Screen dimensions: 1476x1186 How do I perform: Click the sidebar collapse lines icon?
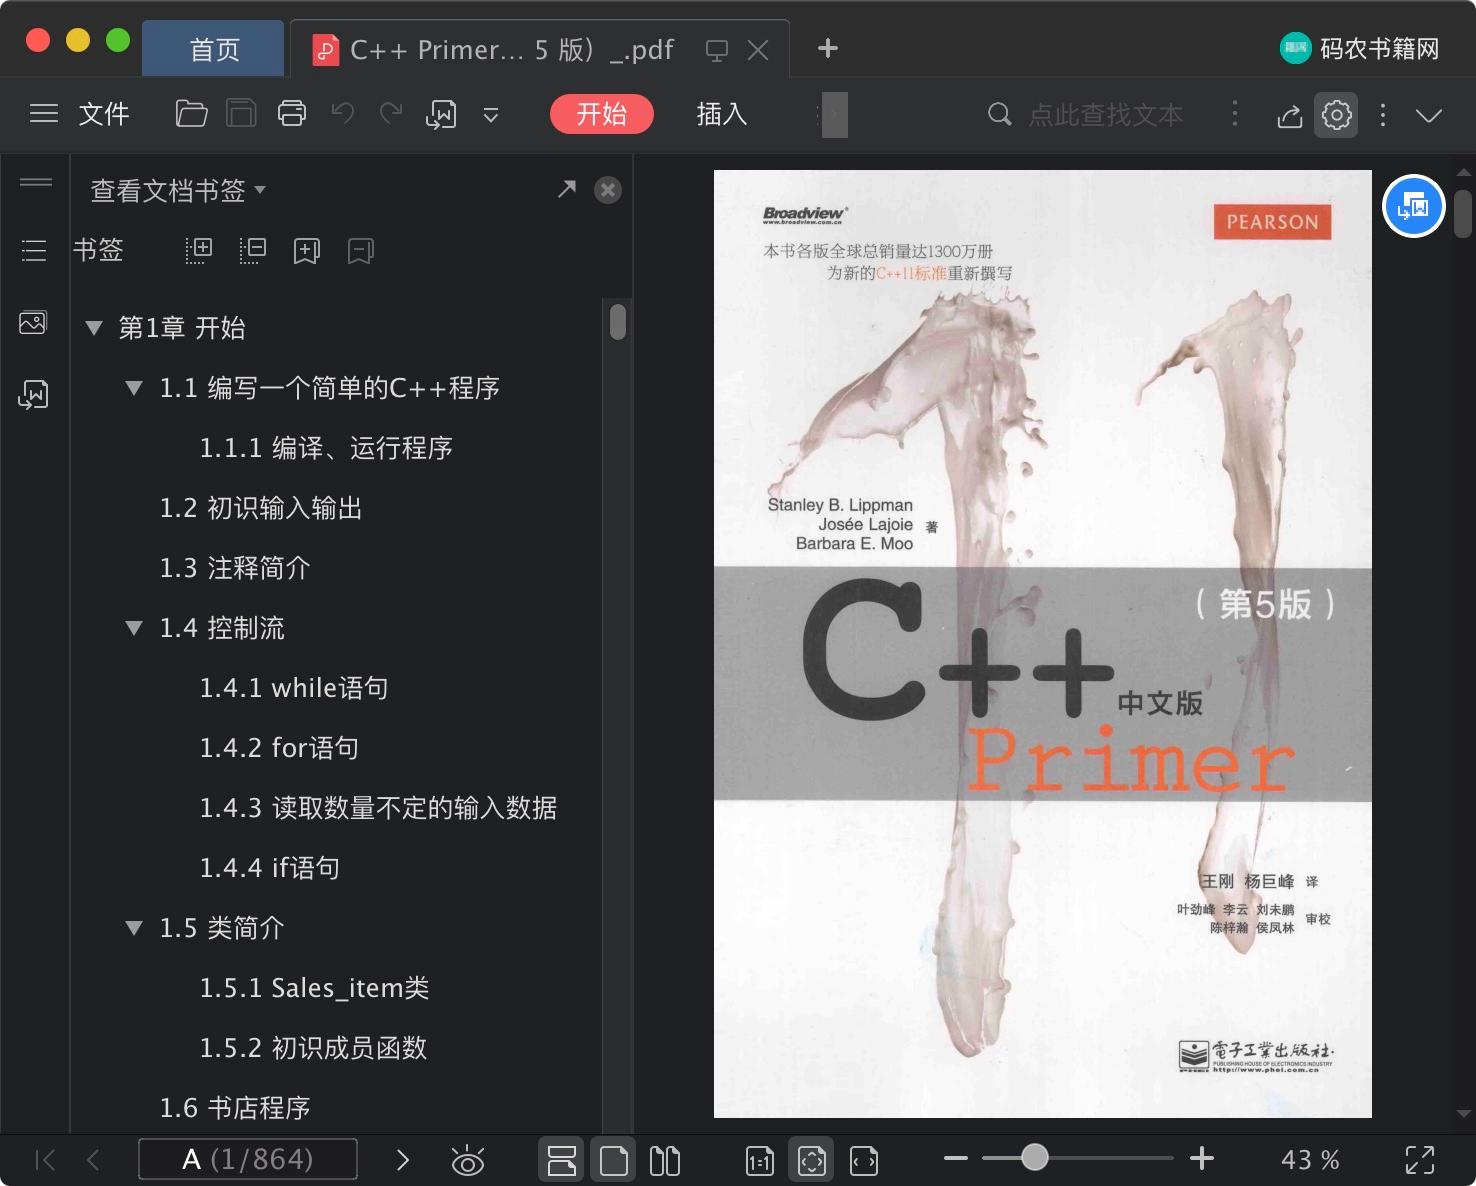[35, 182]
